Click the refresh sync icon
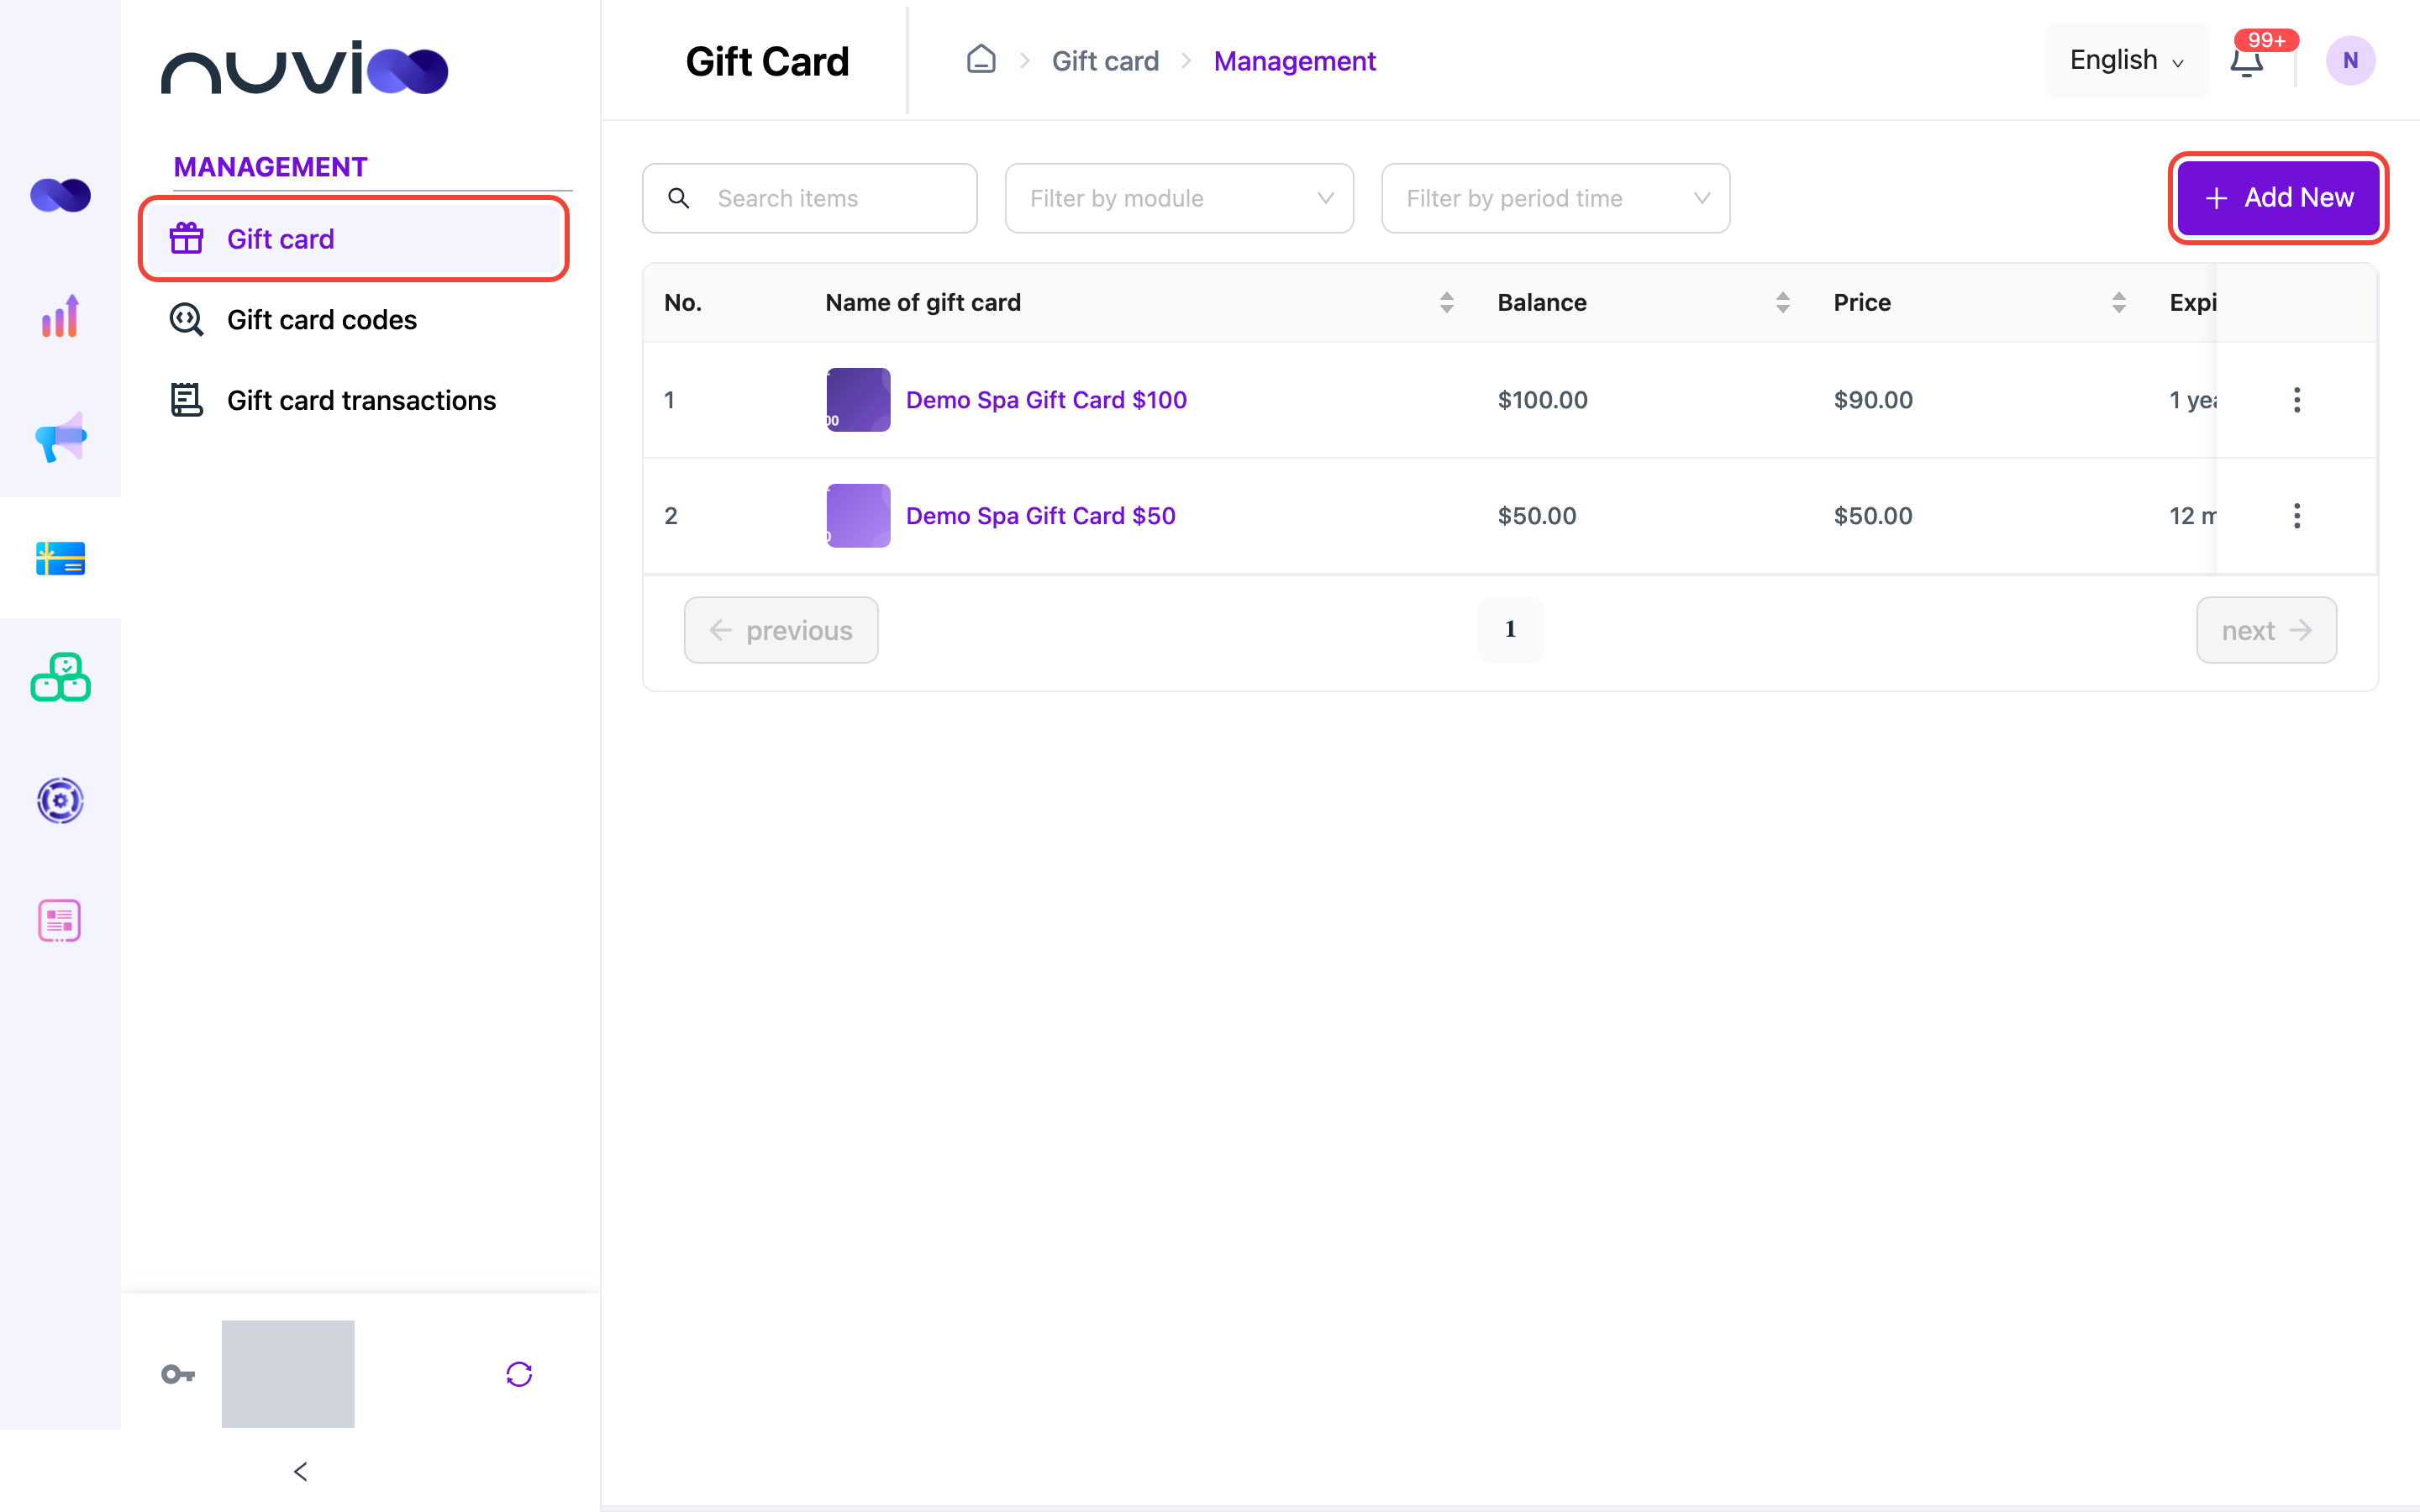 [x=519, y=1374]
